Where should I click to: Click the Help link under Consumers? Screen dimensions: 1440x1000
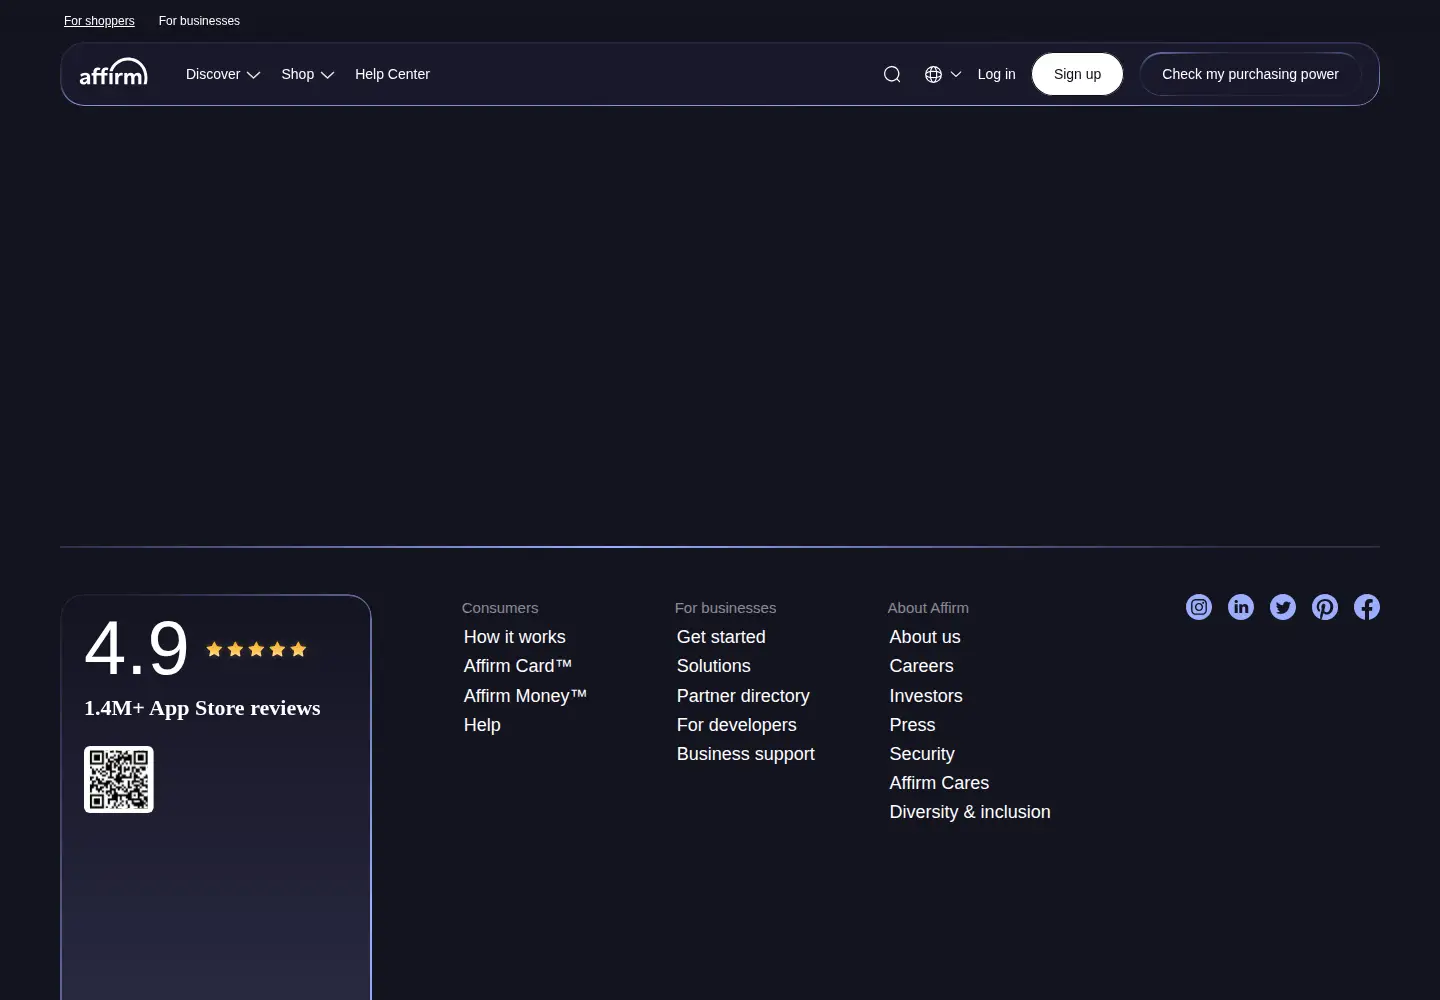tap(482, 725)
